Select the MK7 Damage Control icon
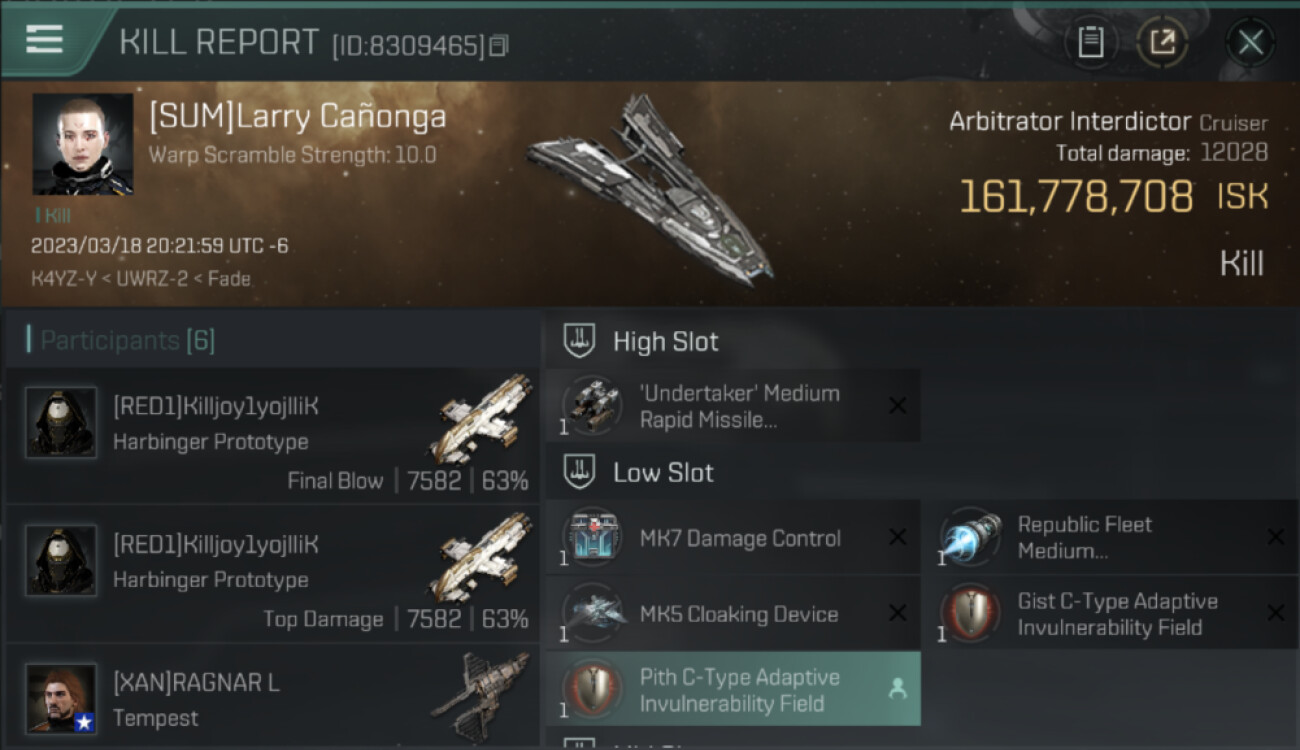1300x750 pixels. coord(593,538)
